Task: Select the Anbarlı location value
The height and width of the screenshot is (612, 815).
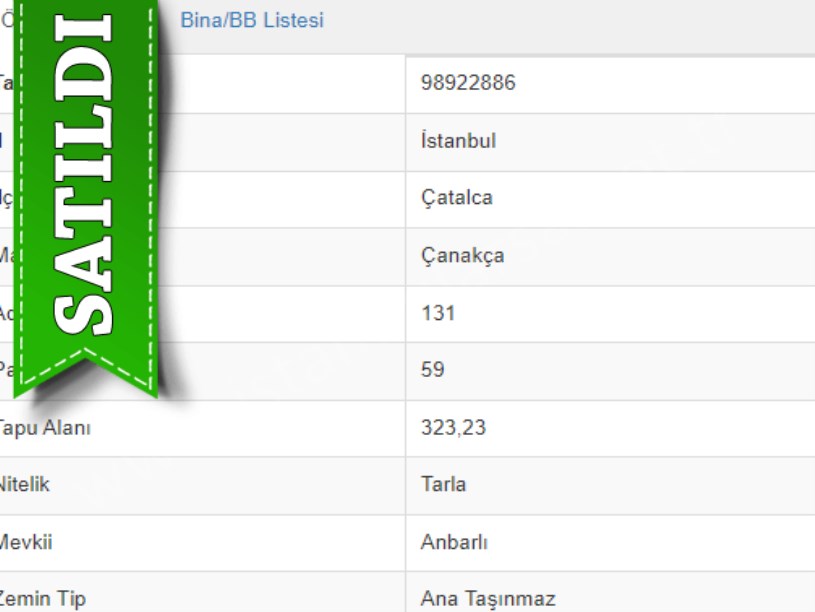Action: (x=454, y=543)
